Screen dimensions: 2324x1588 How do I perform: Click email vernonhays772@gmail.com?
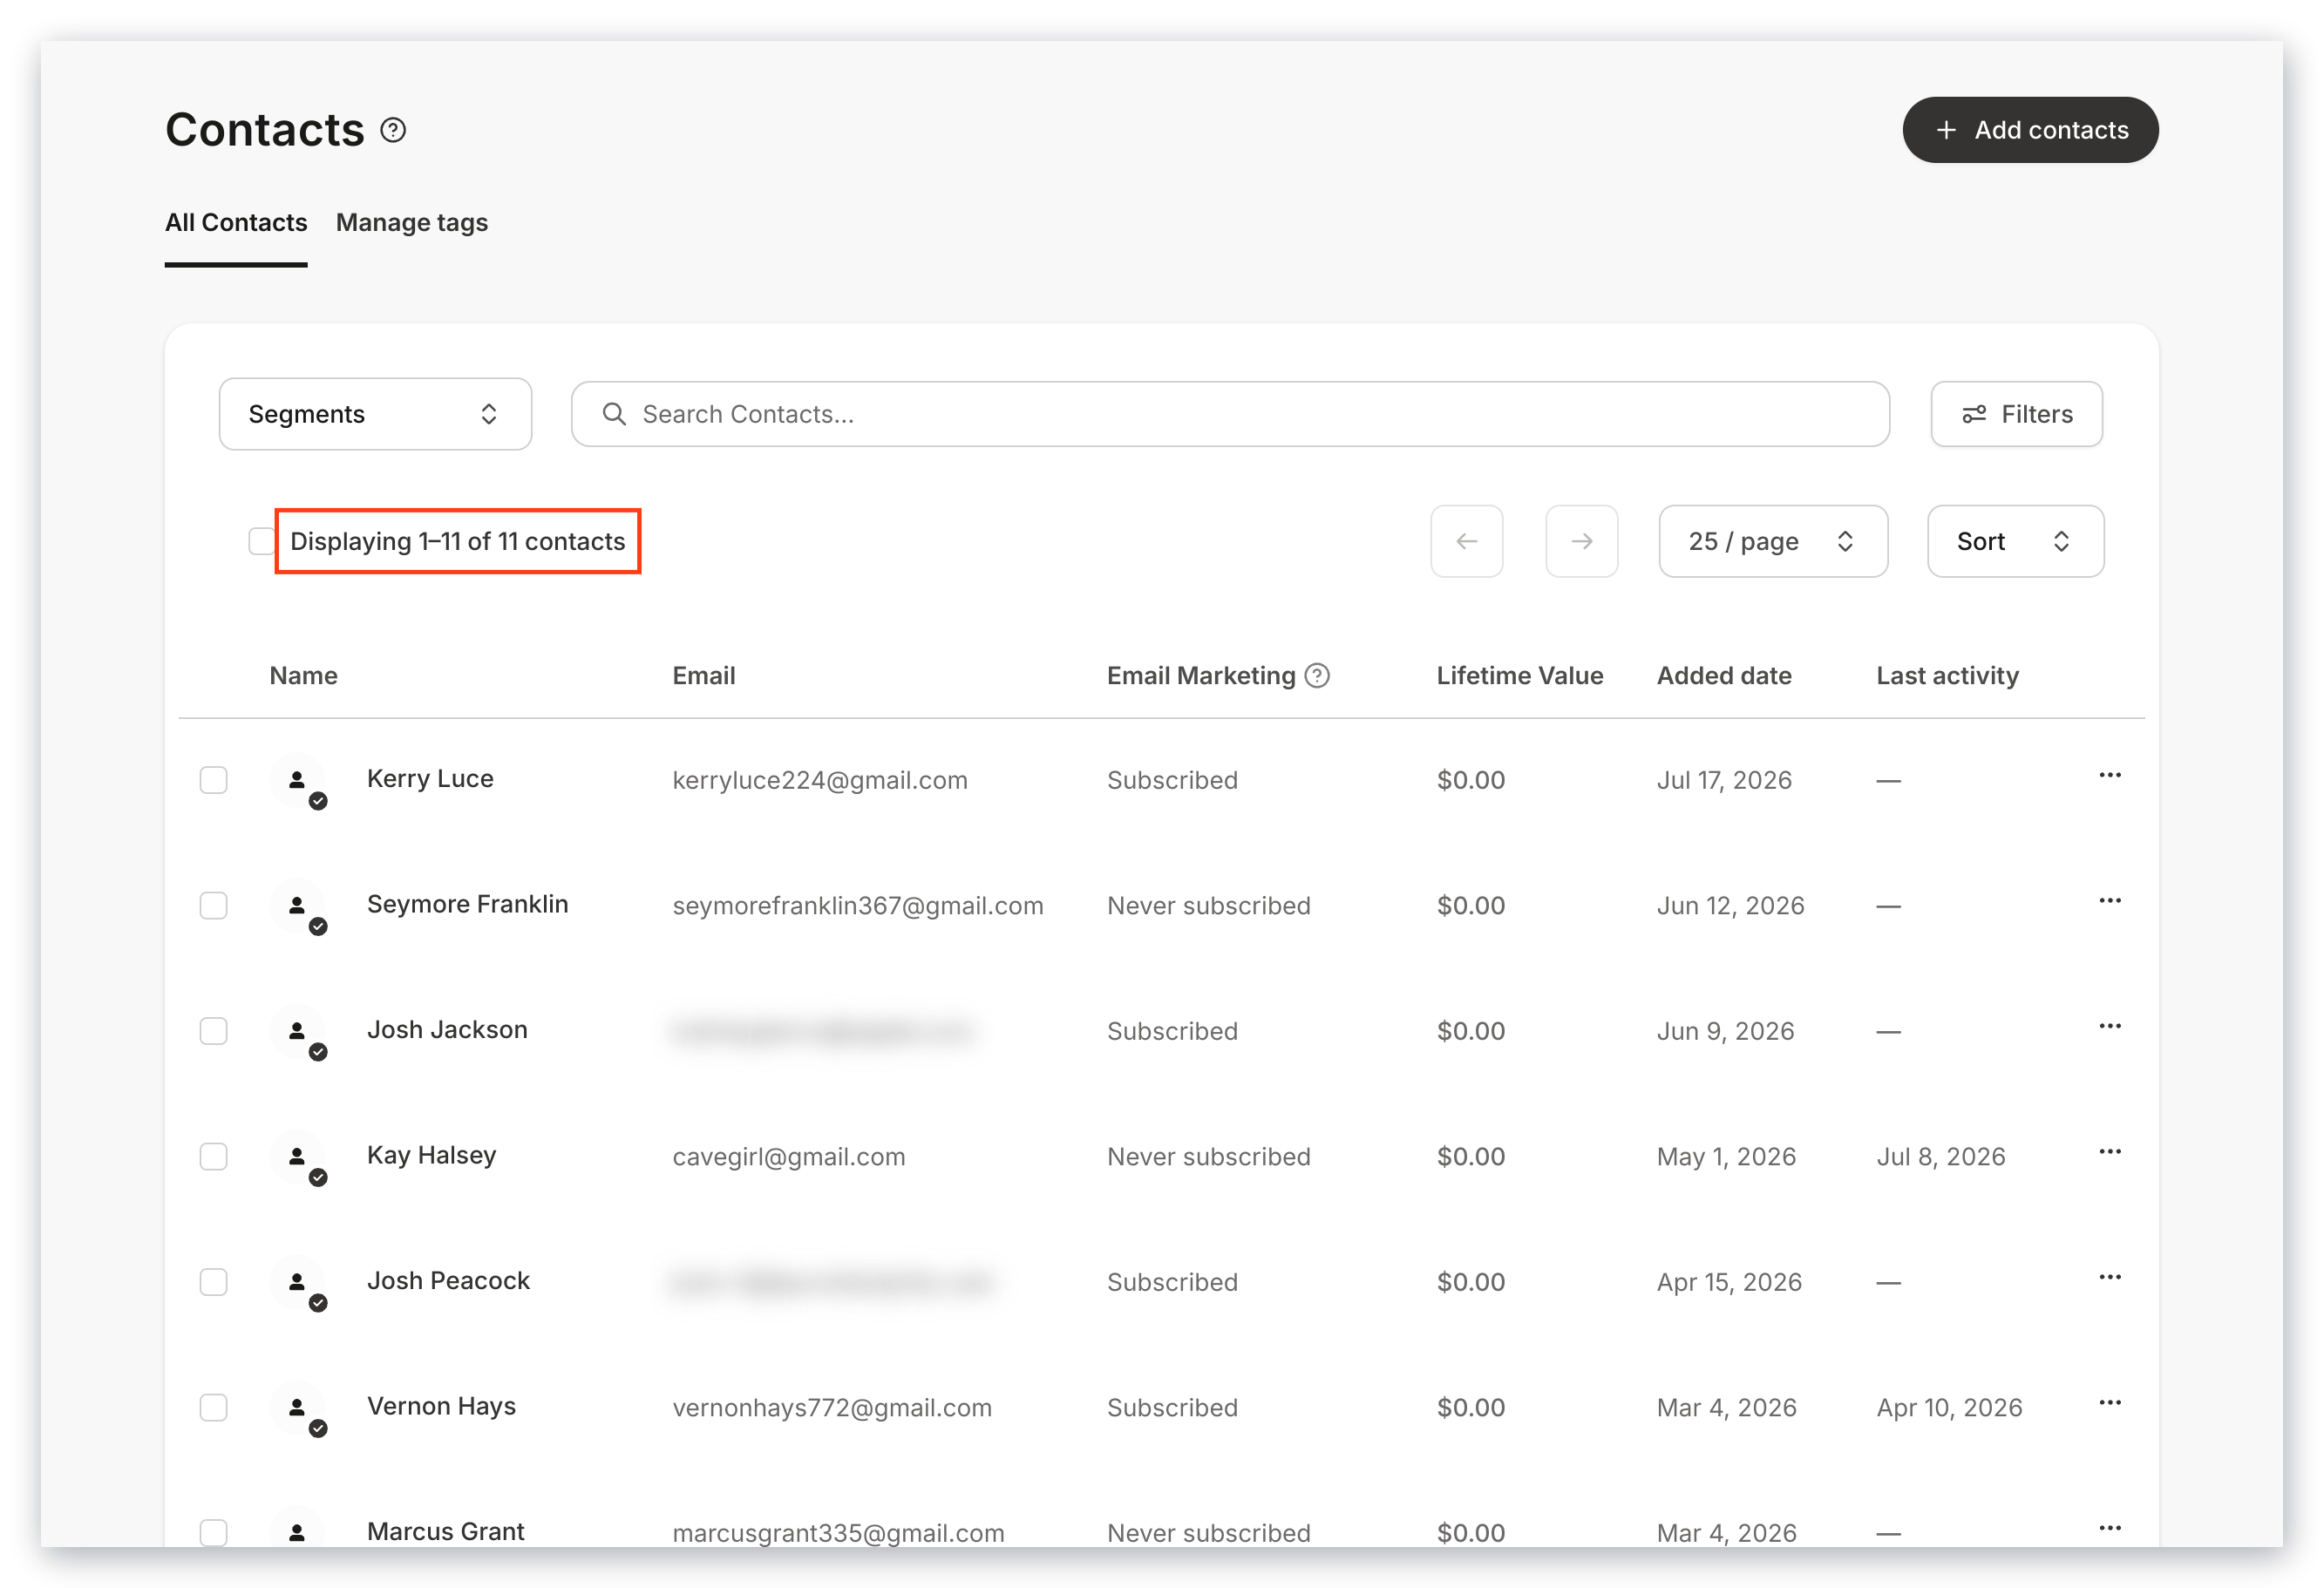[832, 1408]
